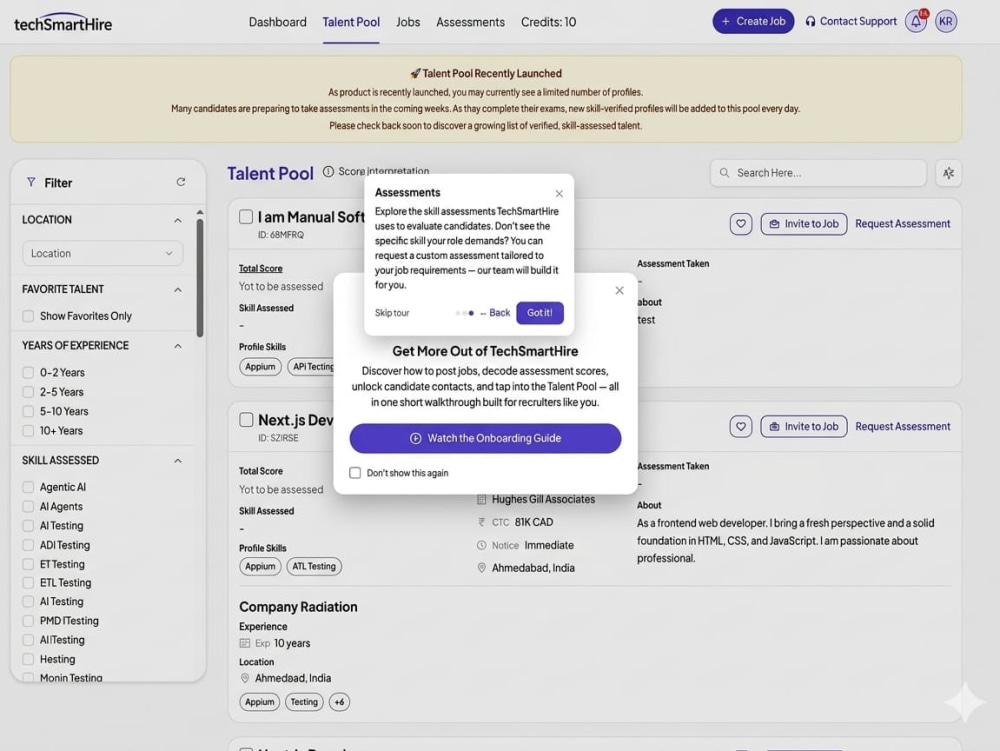
Task: Click the tour progress dots
Action: [x=464, y=313]
